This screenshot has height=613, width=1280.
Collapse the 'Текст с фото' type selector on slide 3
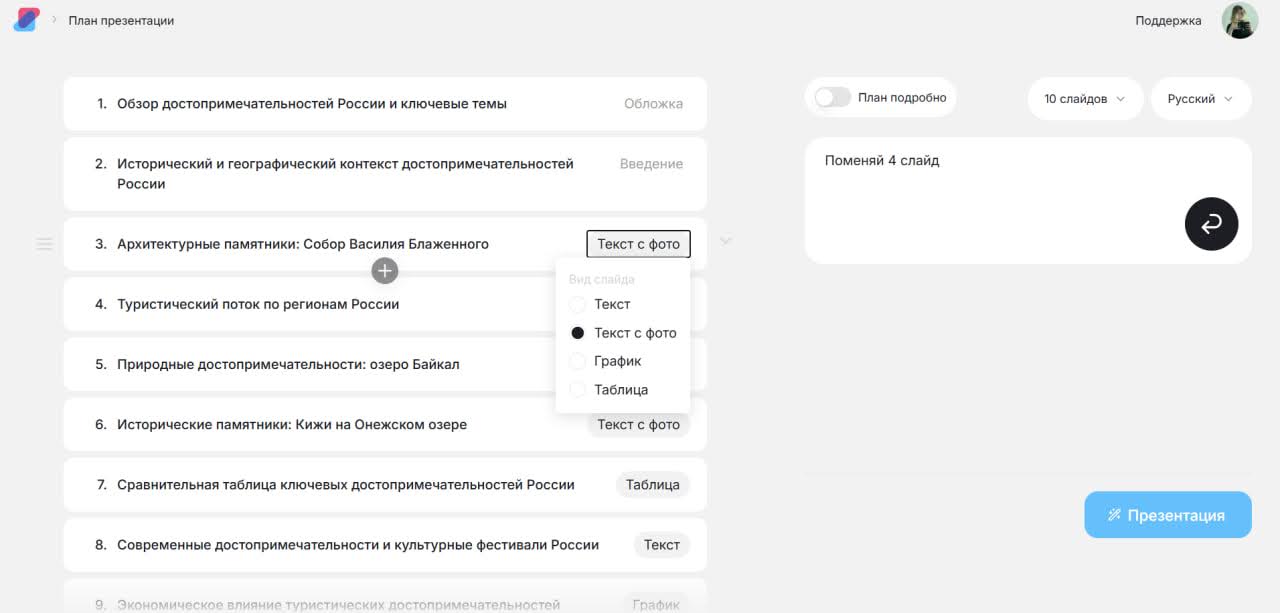tap(638, 244)
